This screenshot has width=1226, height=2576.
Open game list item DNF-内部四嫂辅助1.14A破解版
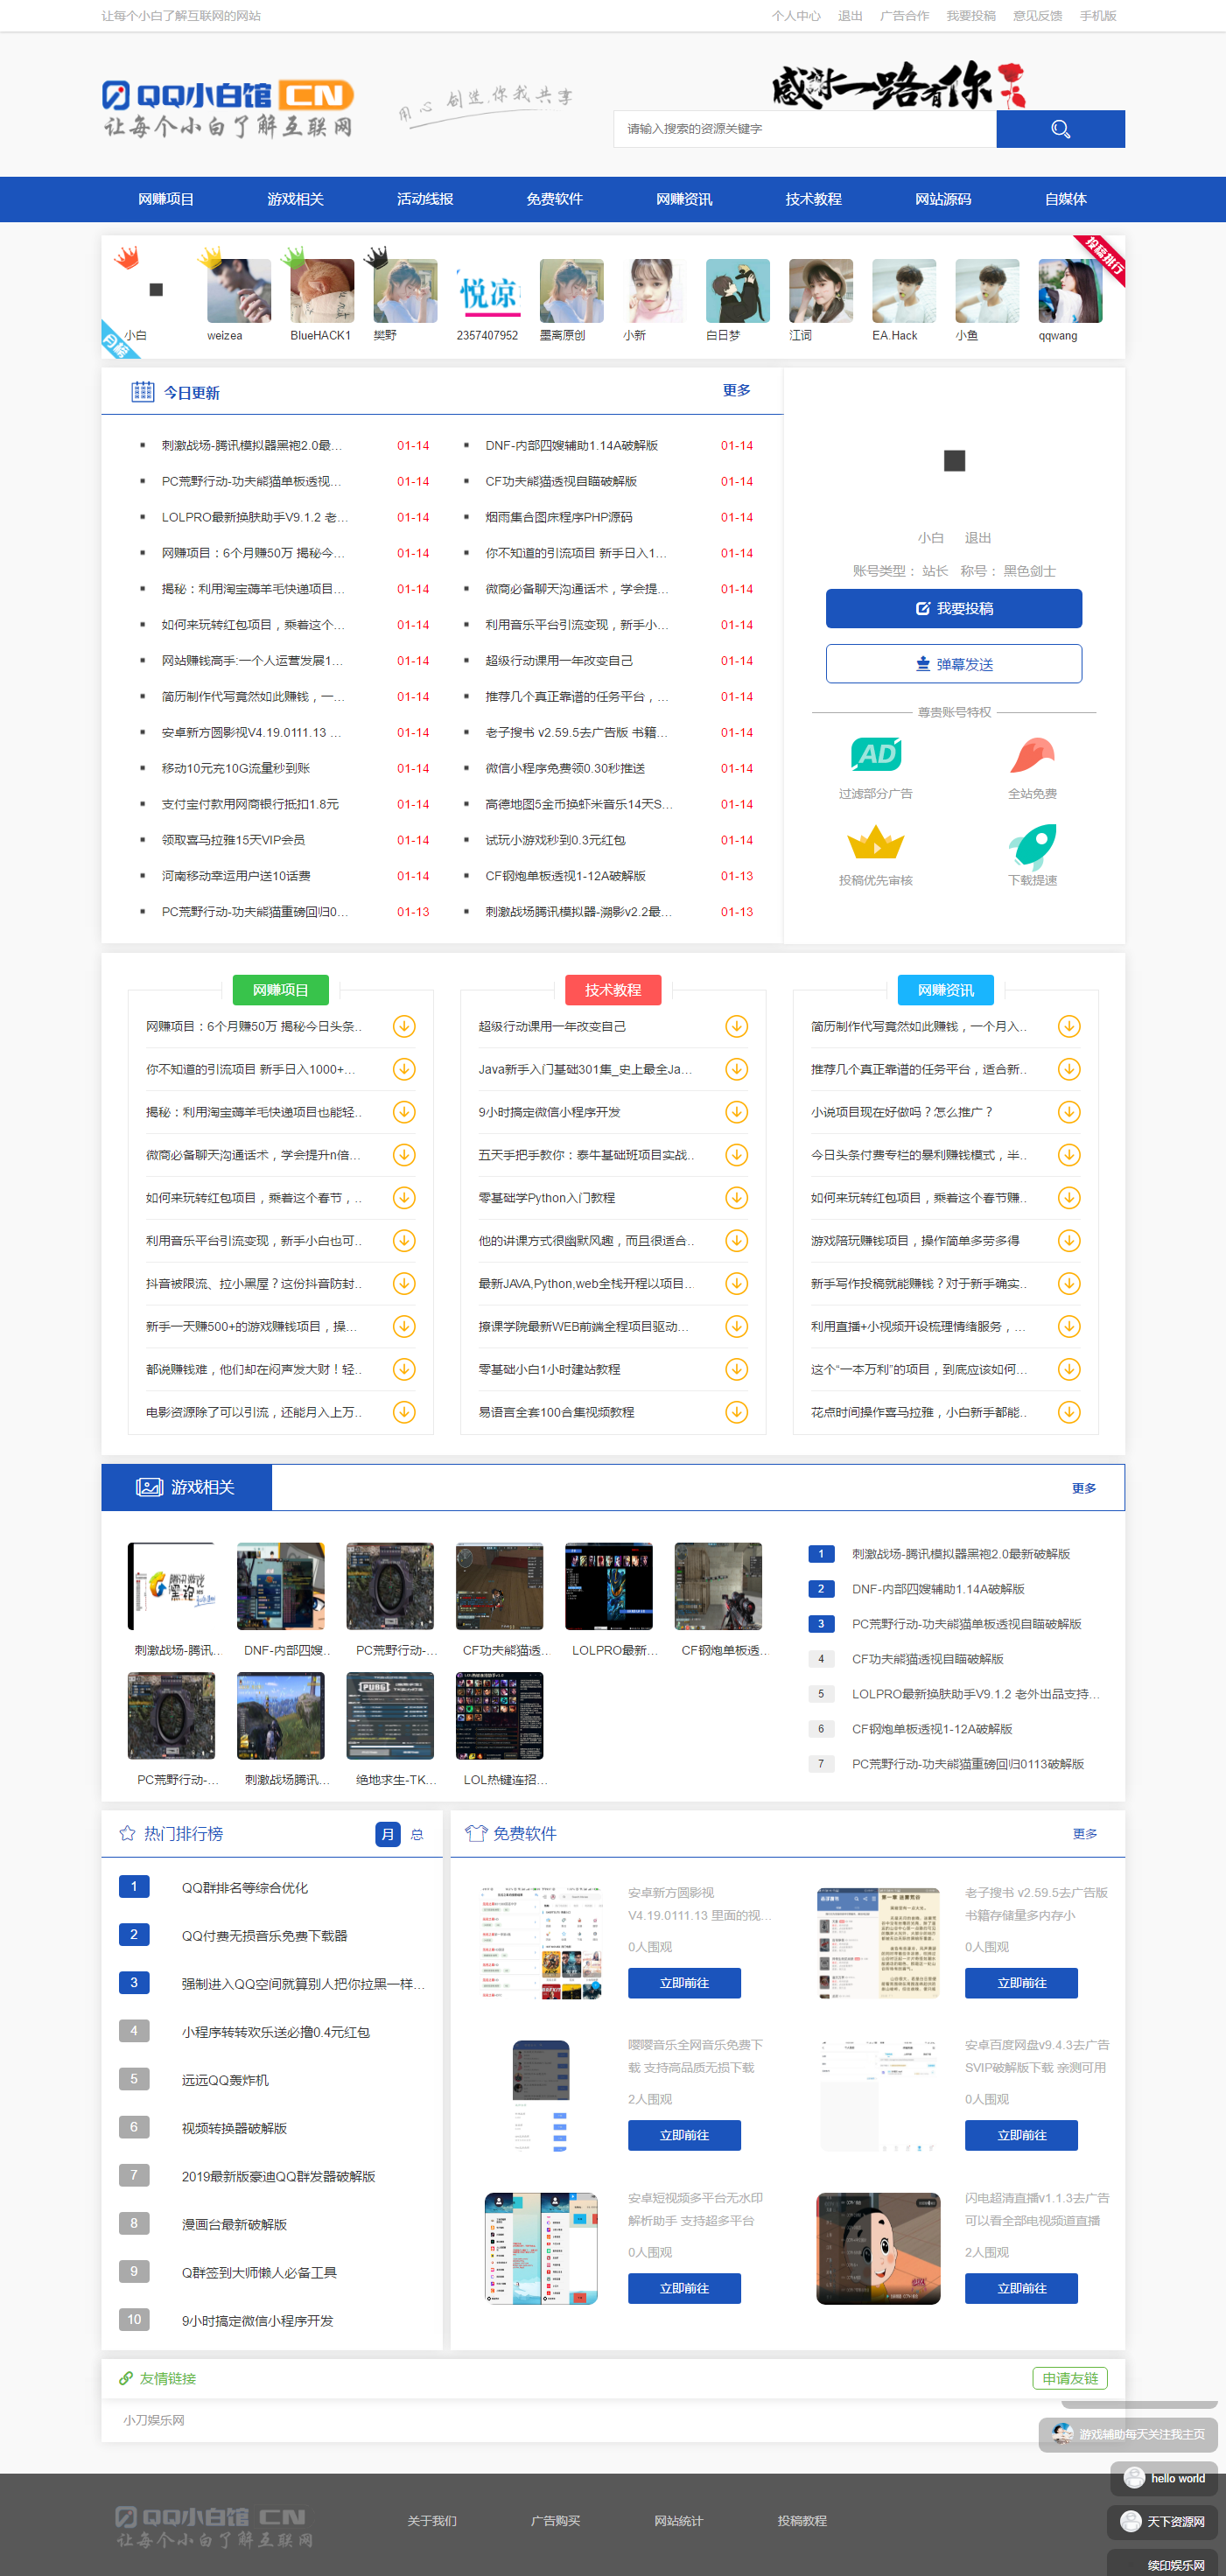pos(938,1589)
